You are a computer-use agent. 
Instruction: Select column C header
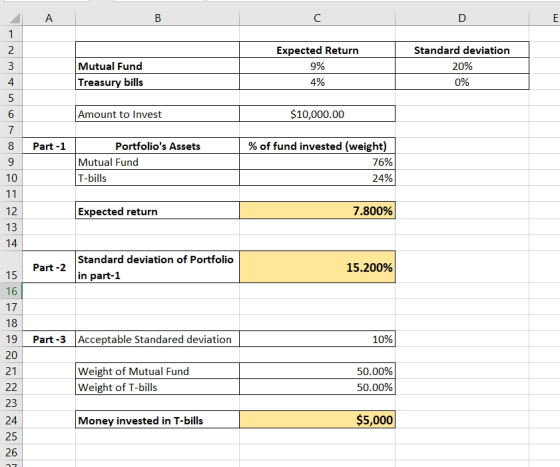click(x=317, y=18)
